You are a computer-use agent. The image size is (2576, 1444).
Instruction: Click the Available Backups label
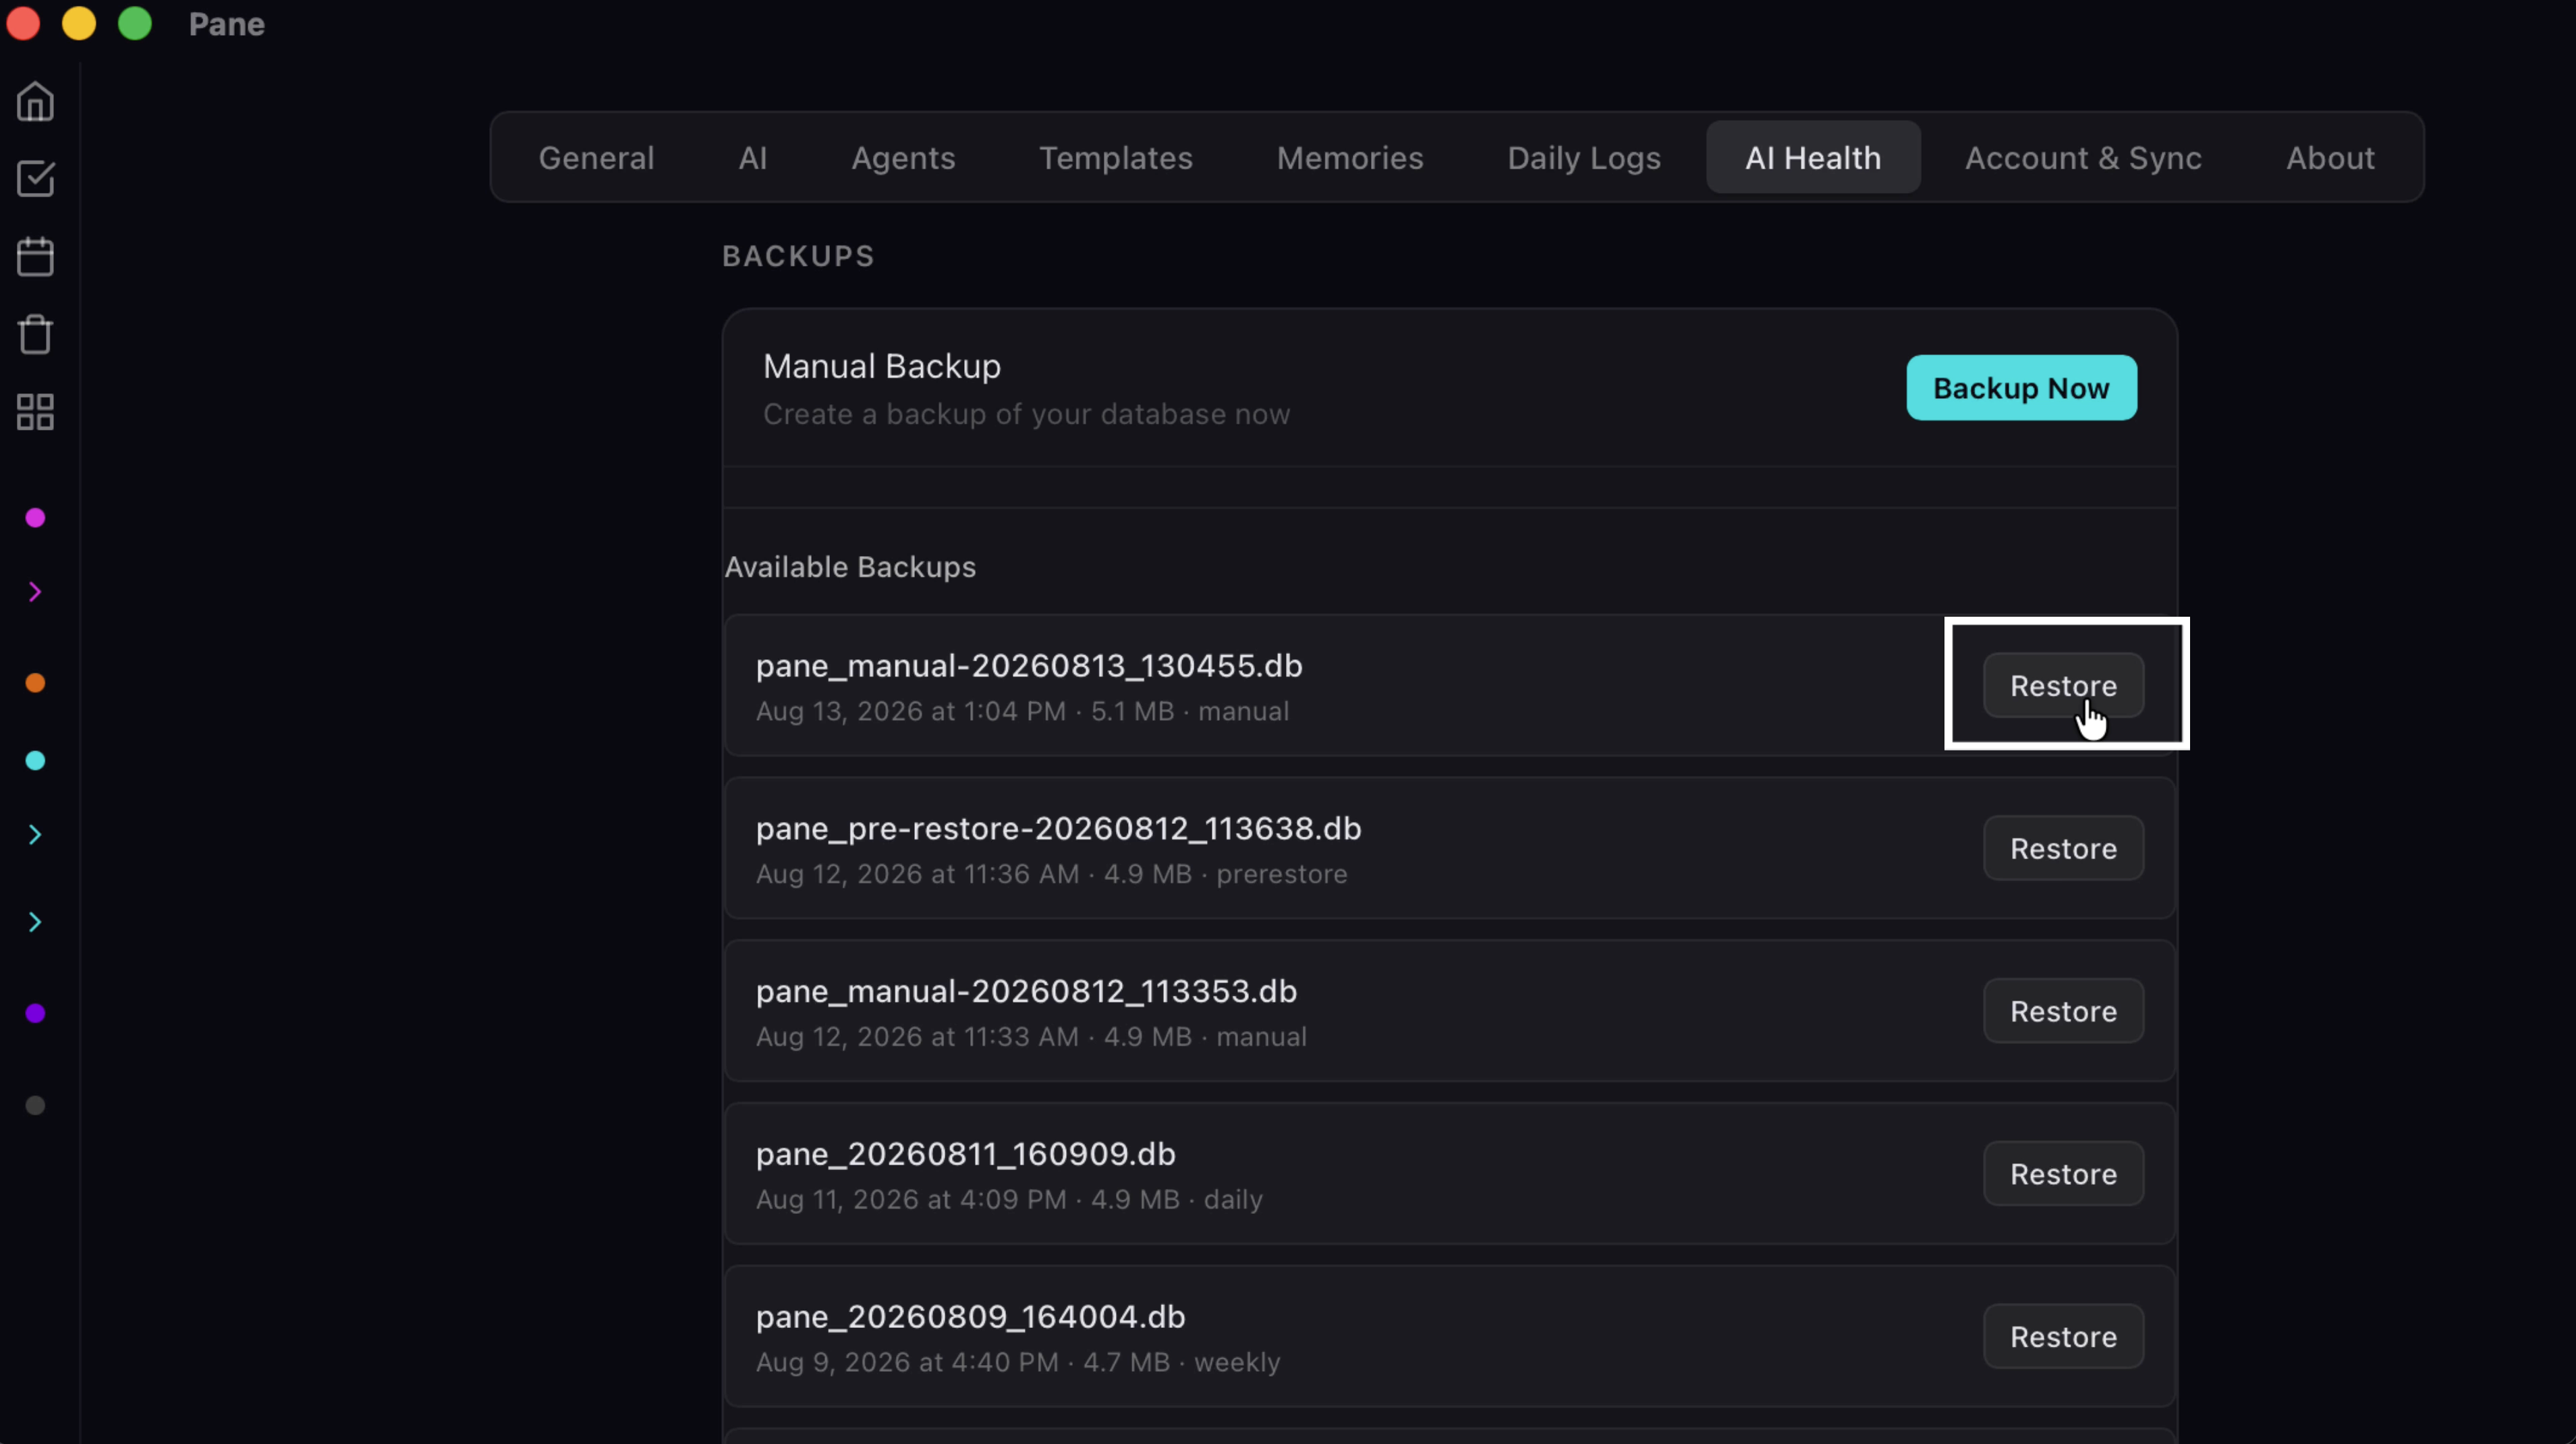[x=850, y=567]
